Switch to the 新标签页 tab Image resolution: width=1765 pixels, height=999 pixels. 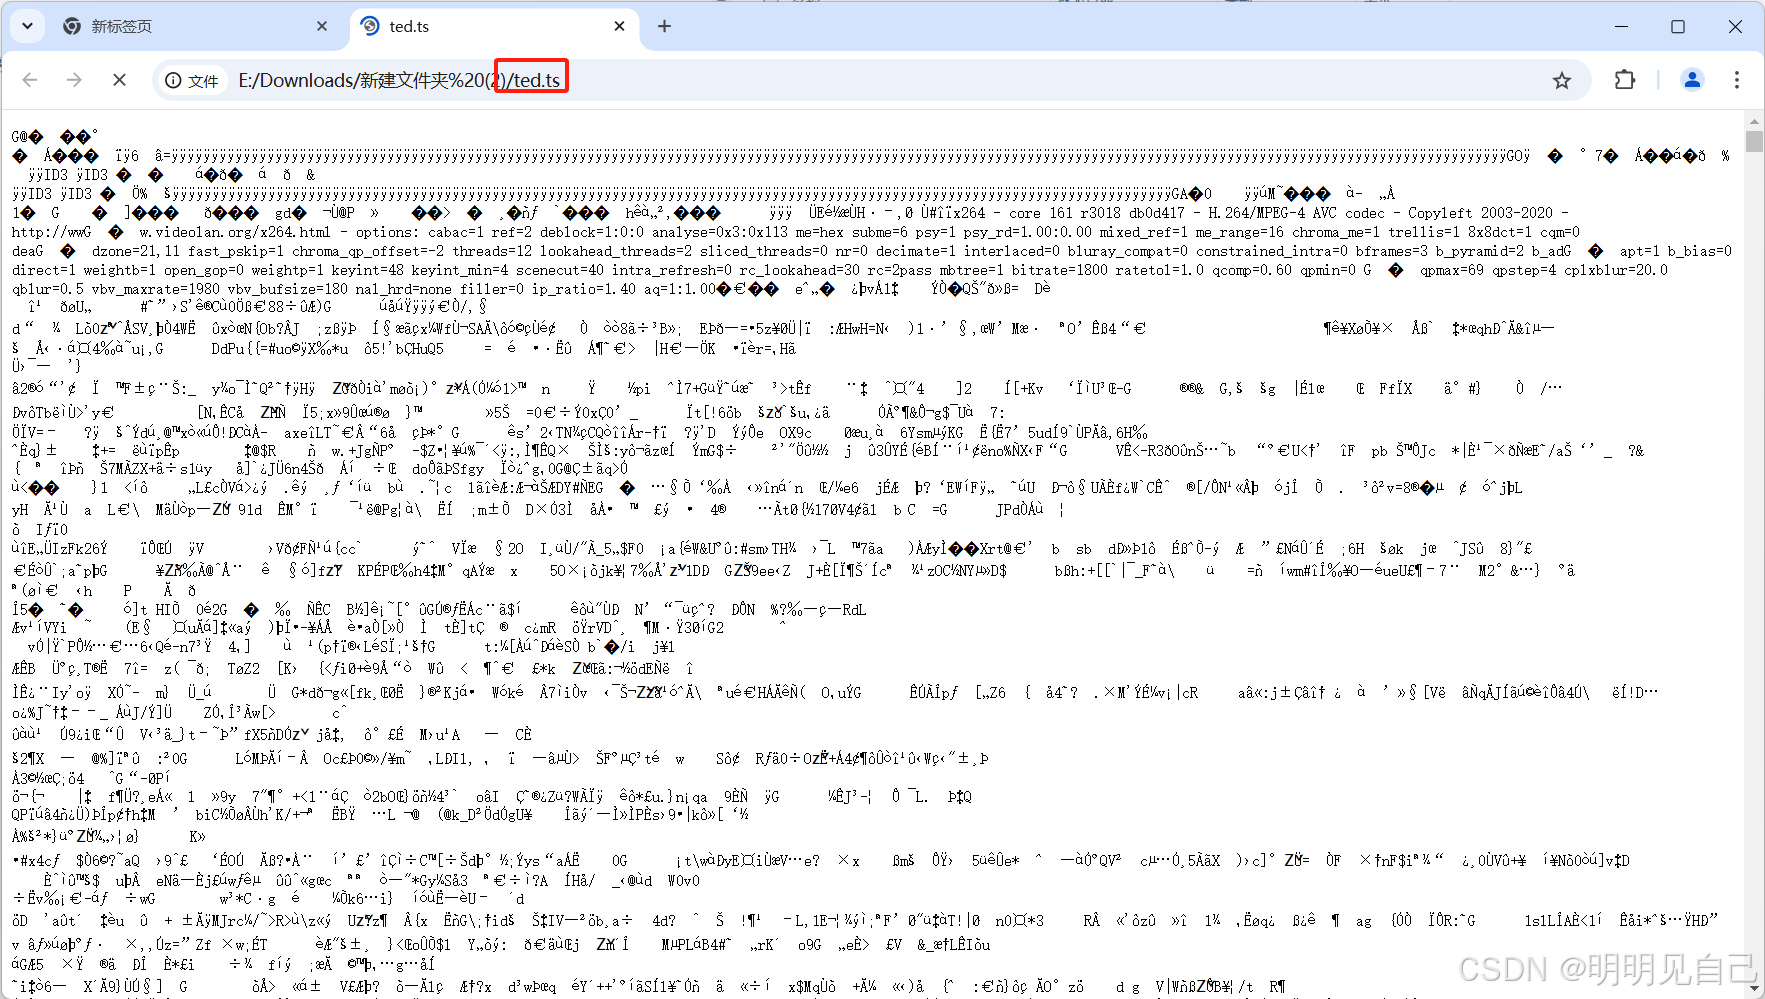(195, 26)
